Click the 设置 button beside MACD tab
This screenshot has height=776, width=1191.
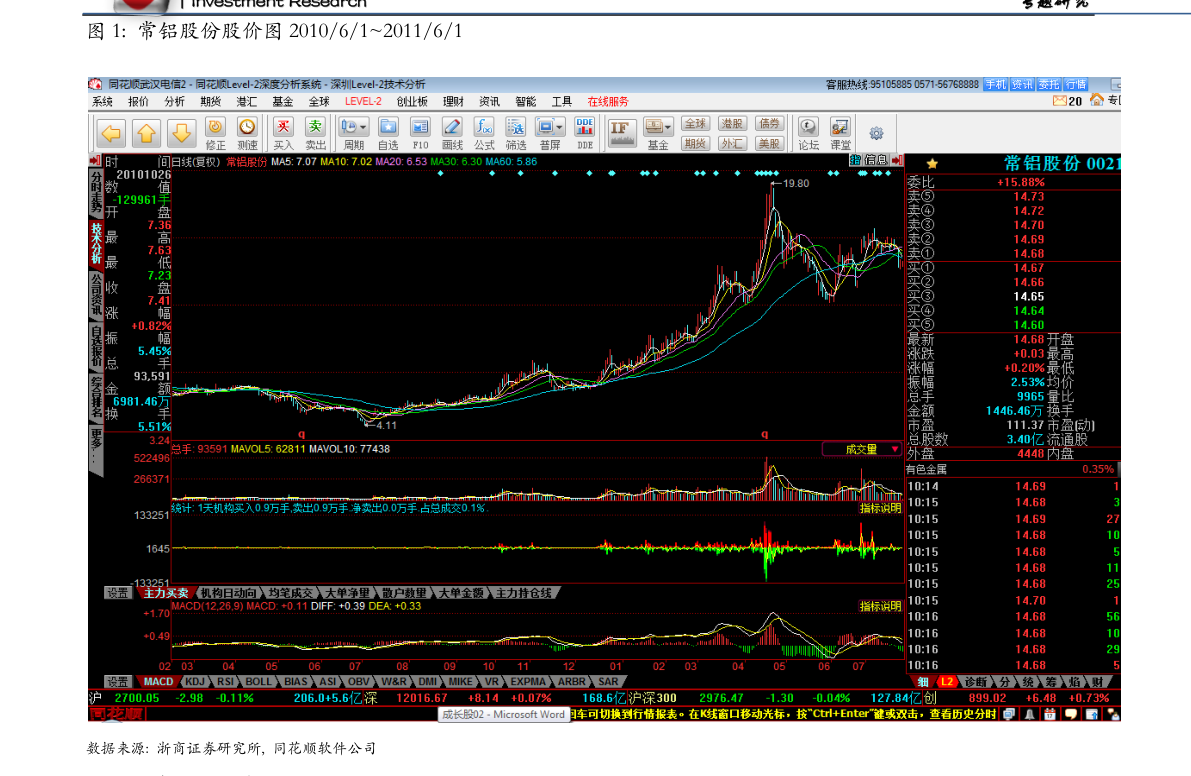pos(118,682)
